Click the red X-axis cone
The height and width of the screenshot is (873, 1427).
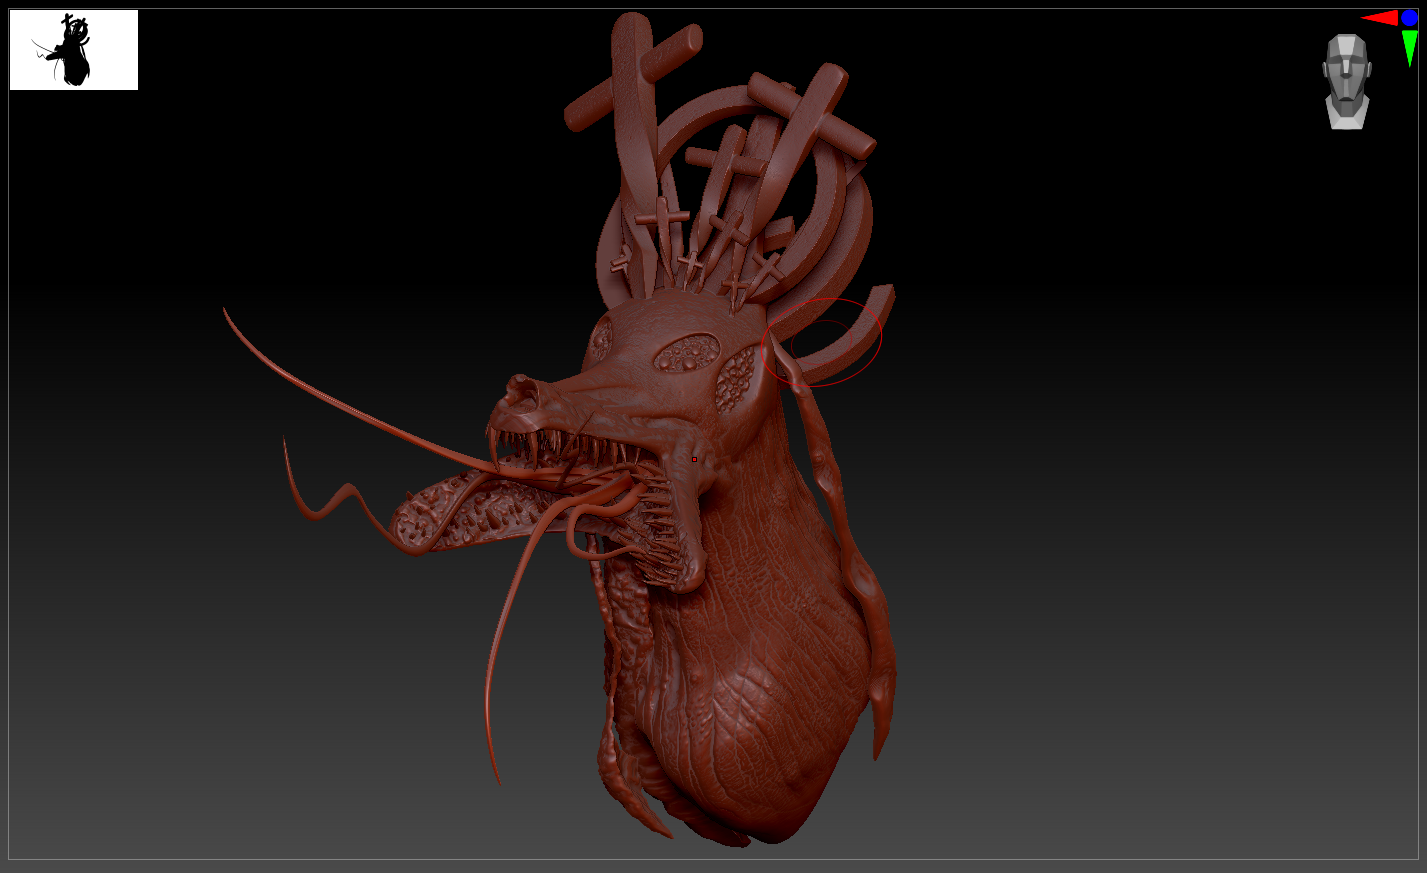(x=1379, y=18)
